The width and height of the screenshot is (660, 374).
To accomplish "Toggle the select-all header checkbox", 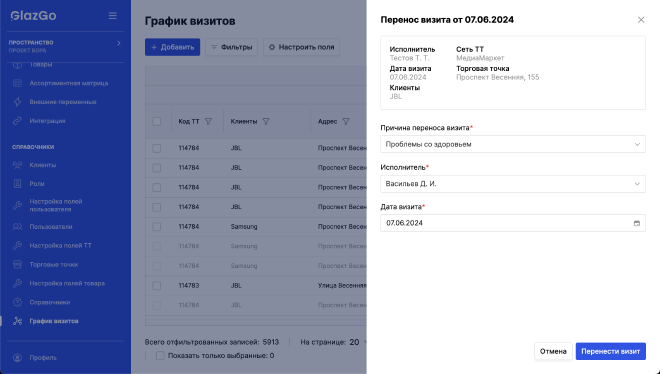I will click(x=157, y=121).
